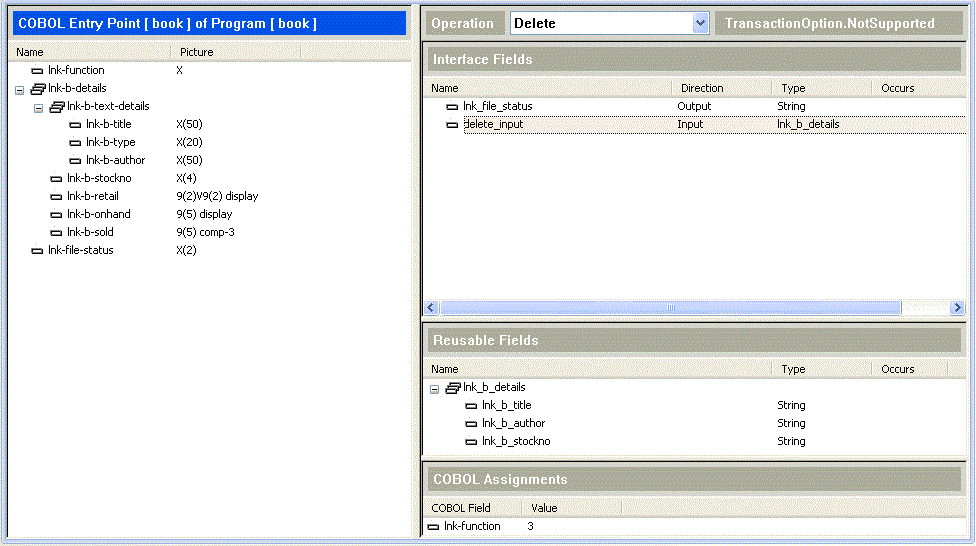Click the Direction column header in Interface Fields
The height and width of the screenshot is (546, 976).
702,88
